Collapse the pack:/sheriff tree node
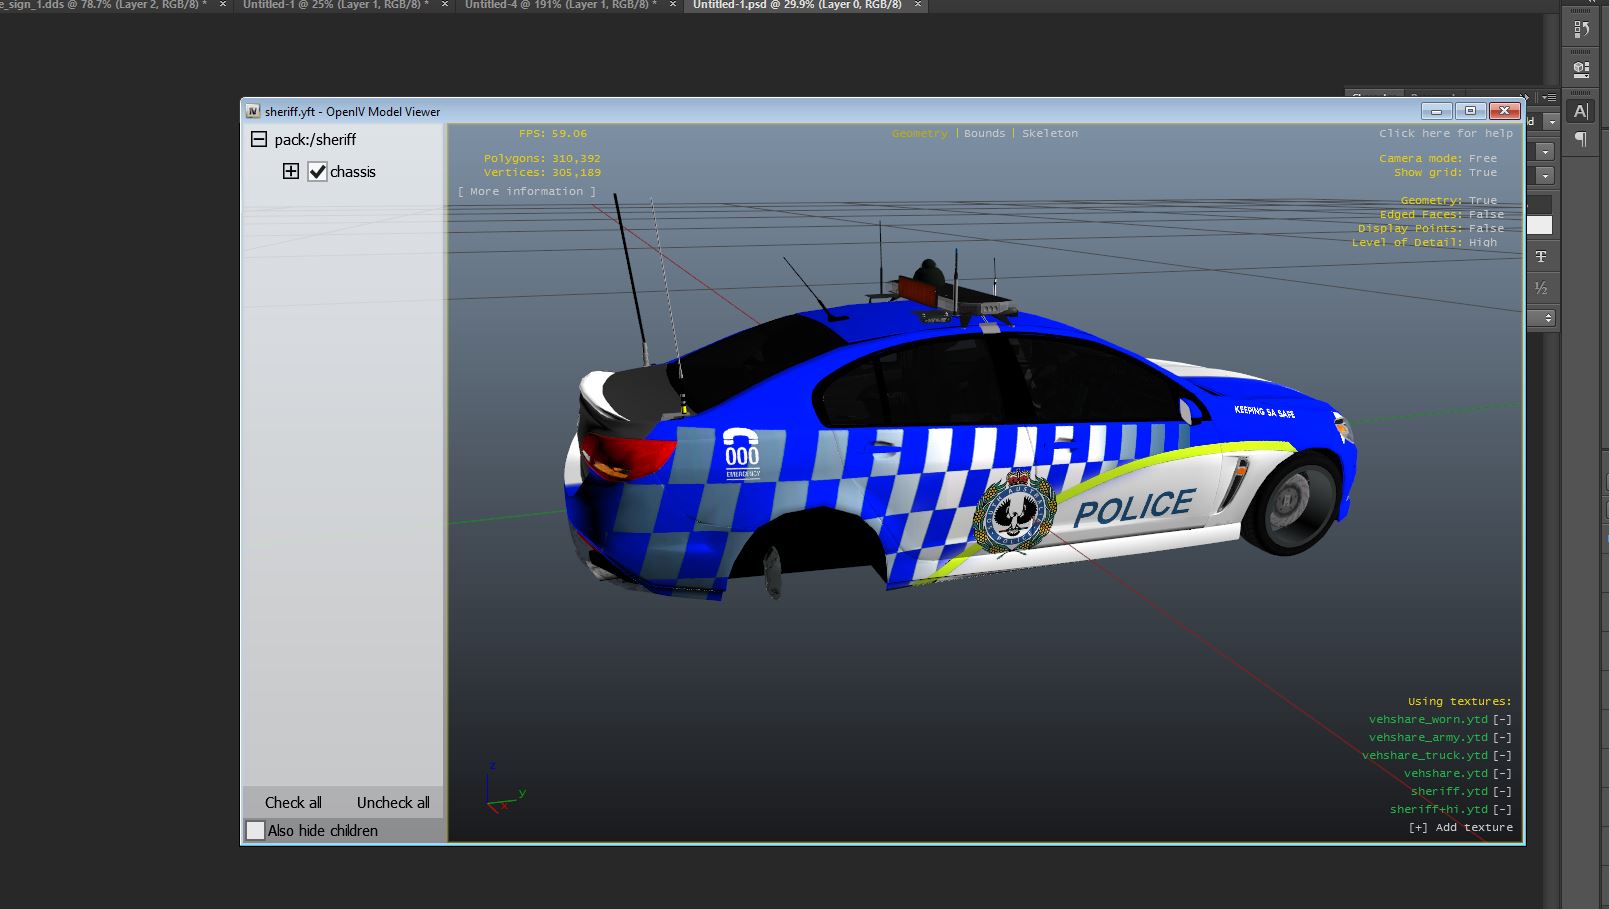Screen dimensions: 1609x909 (259, 139)
